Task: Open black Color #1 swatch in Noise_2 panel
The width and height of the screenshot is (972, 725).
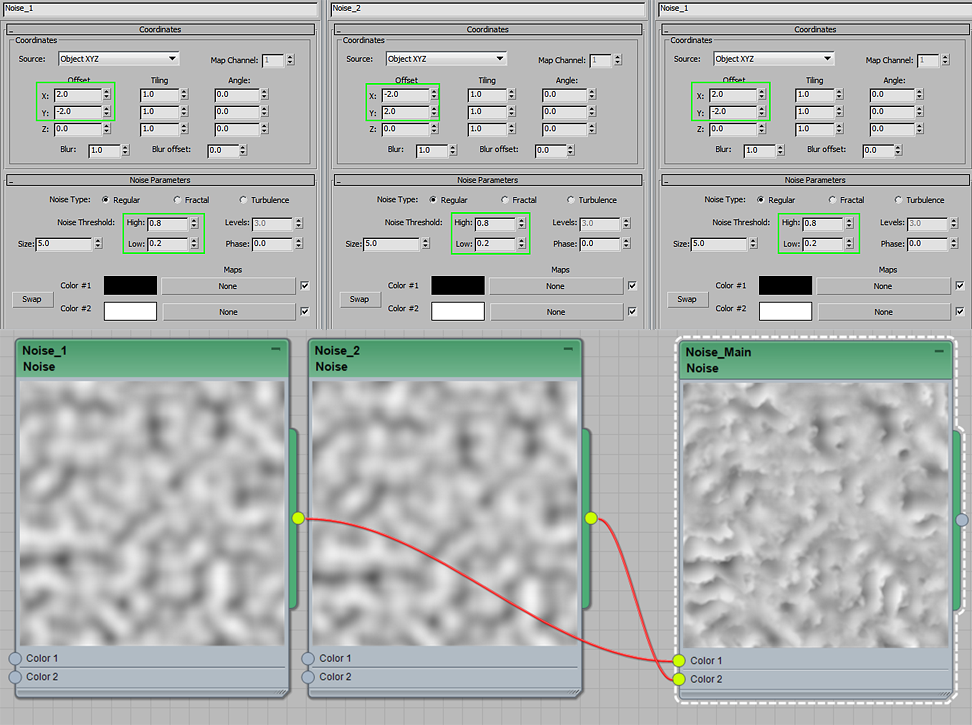Action: tap(458, 286)
